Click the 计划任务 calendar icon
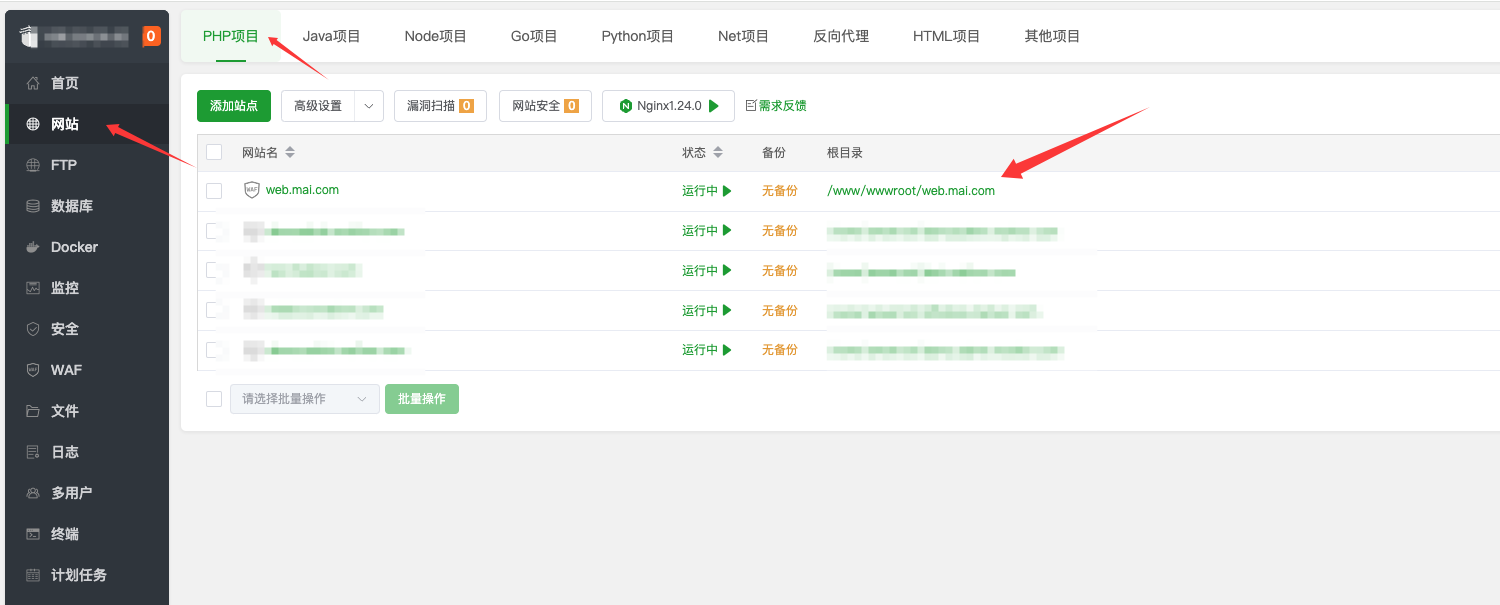This screenshot has height=605, width=1500. coord(33,575)
